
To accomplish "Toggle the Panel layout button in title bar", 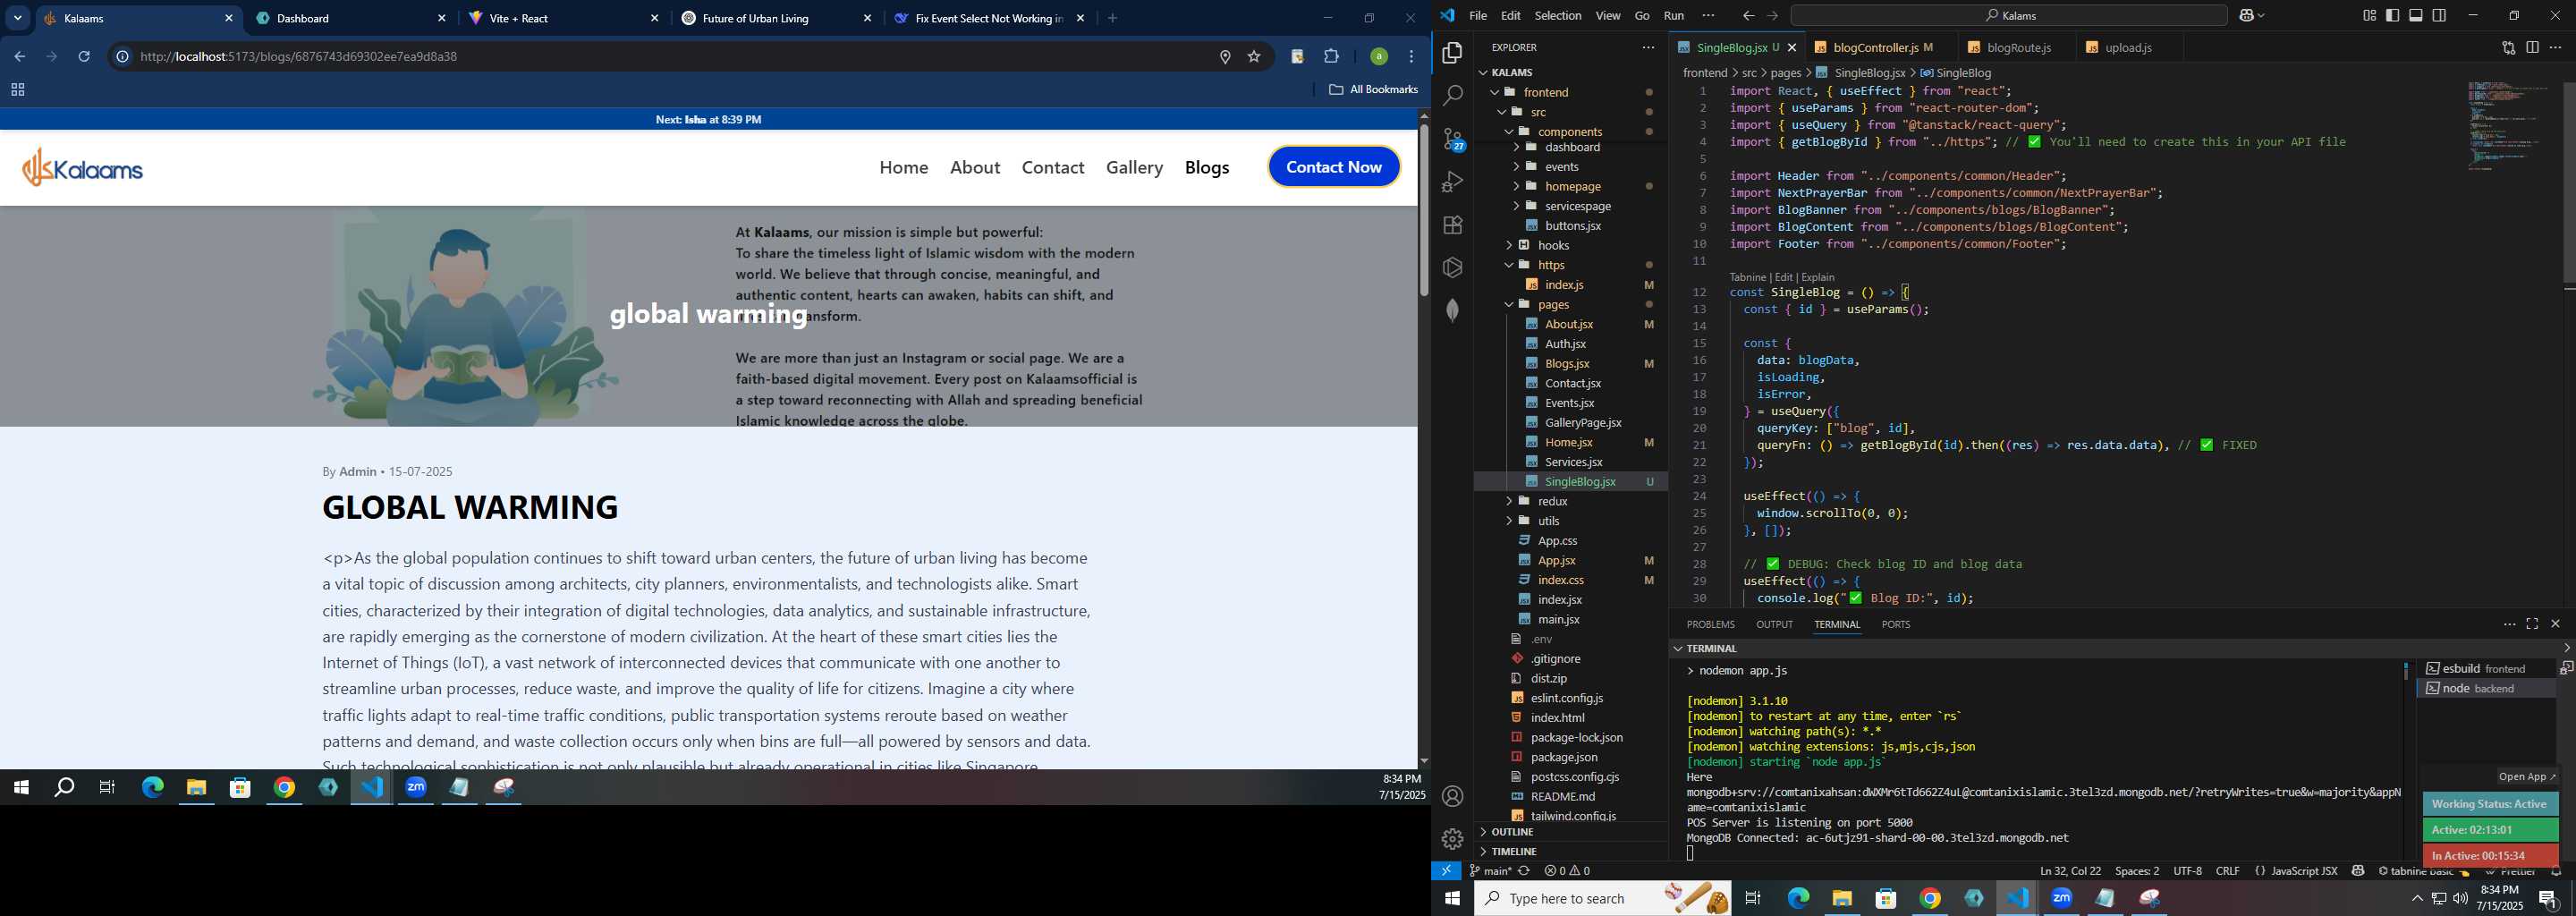I will [x=2416, y=15].
